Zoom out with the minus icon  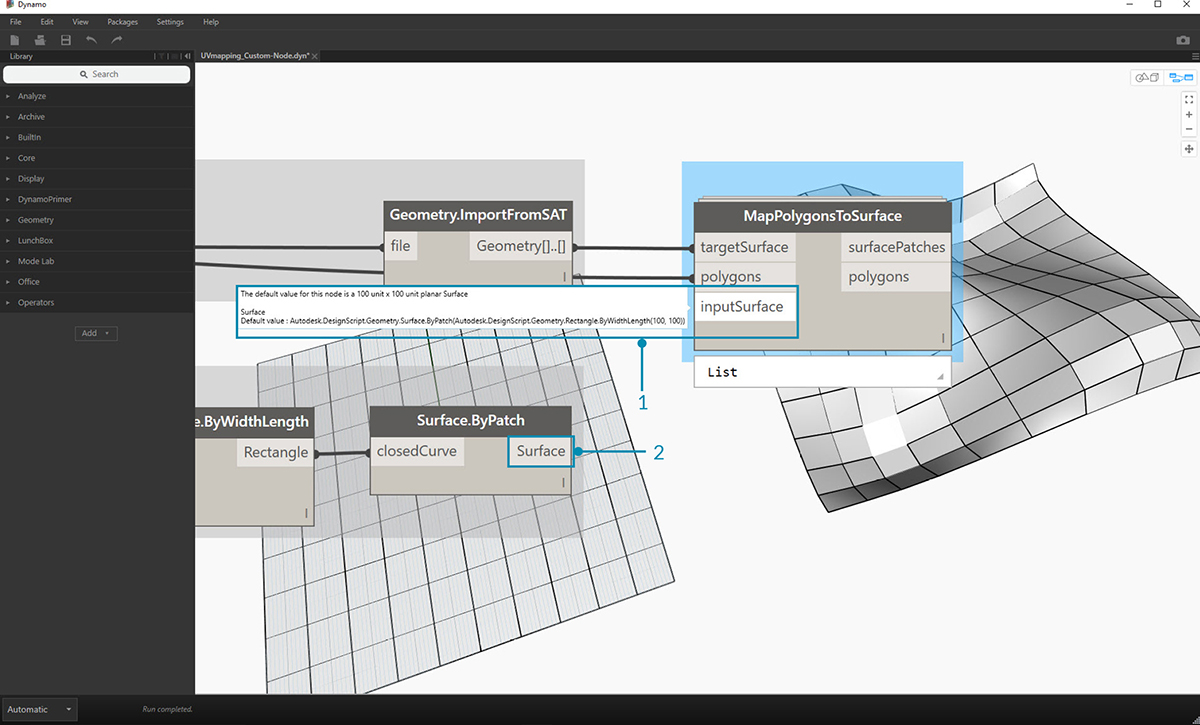pos(1189,129)
